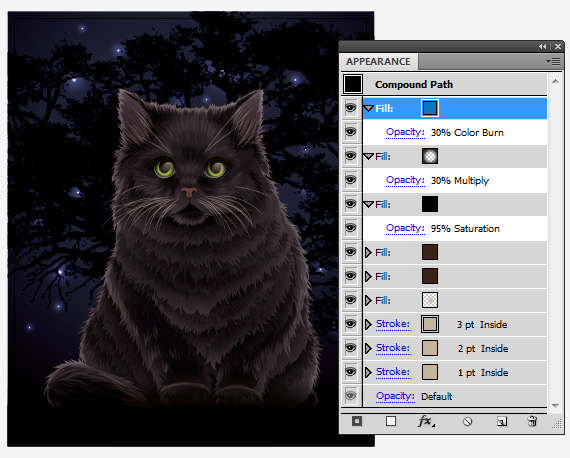Click the '2 pt Inside' stroke weight text
Viewport: 570px width, 458px height.
[483, 349]
